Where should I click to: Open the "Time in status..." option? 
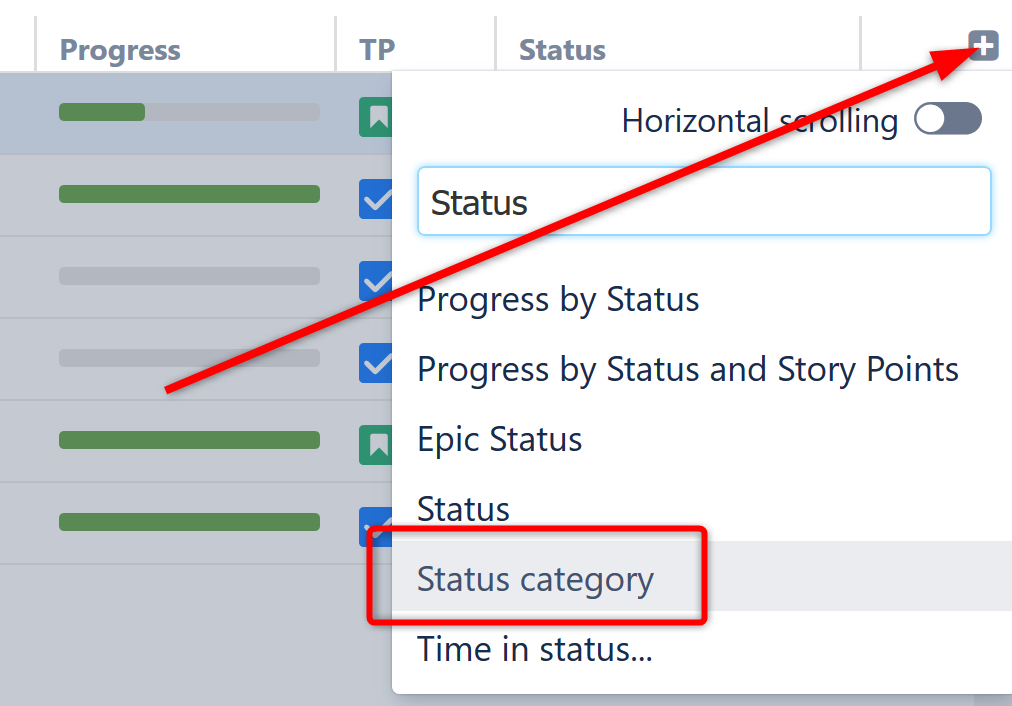(534, 650)
